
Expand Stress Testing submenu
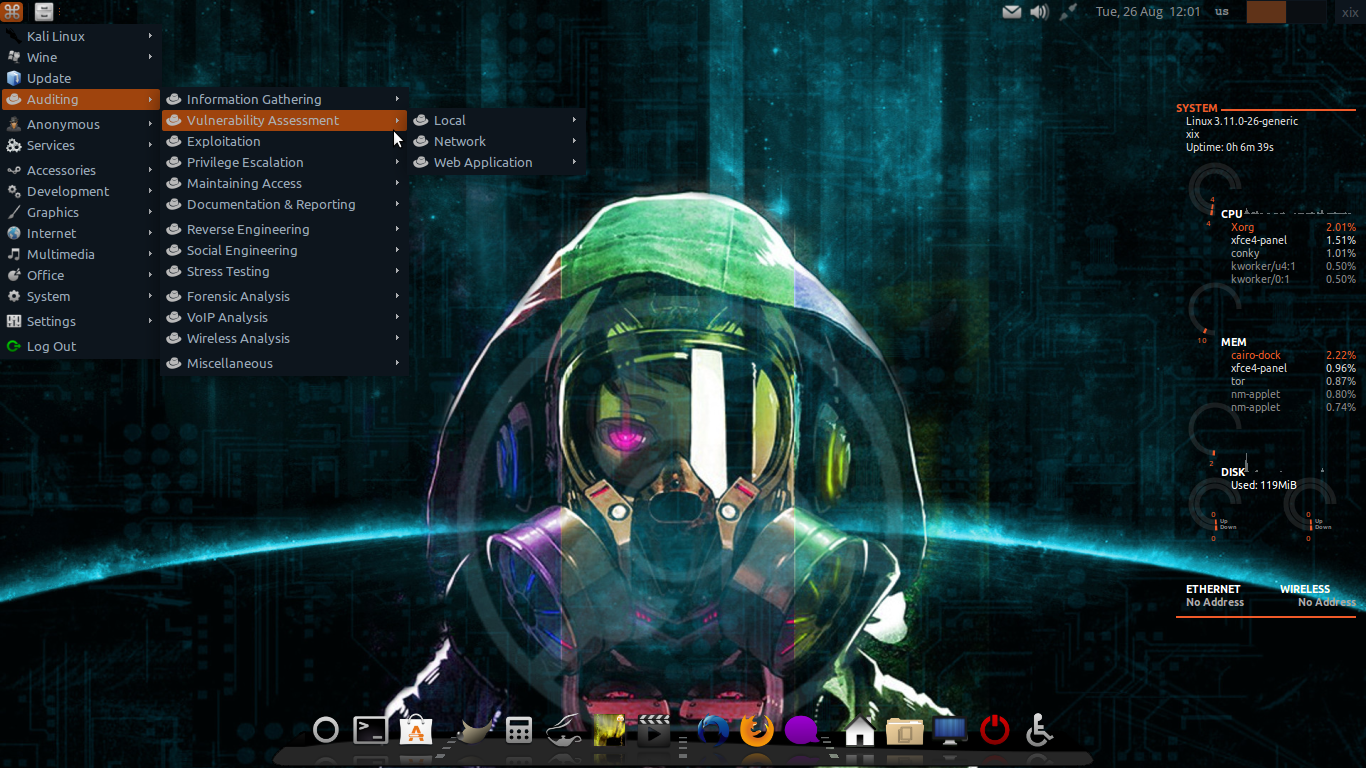pos(284,271)
